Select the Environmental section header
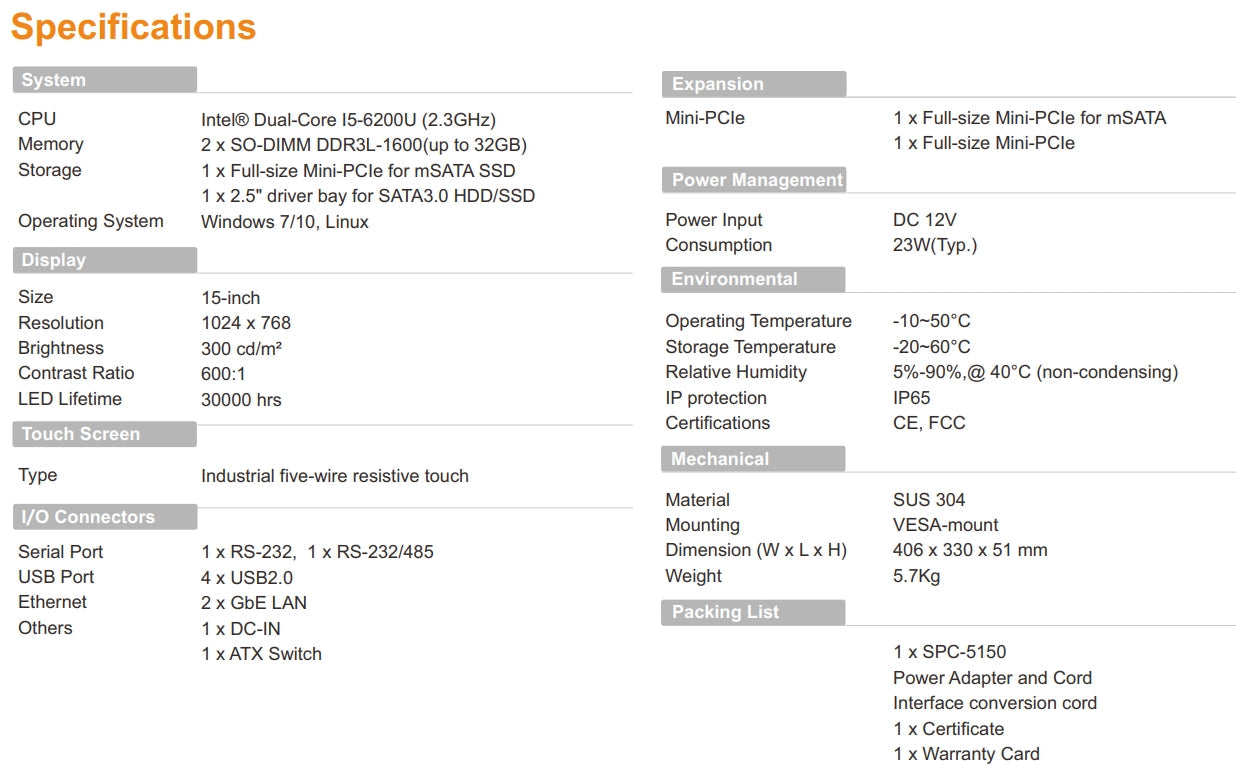Screen dimensions: 1236x774 734,279
